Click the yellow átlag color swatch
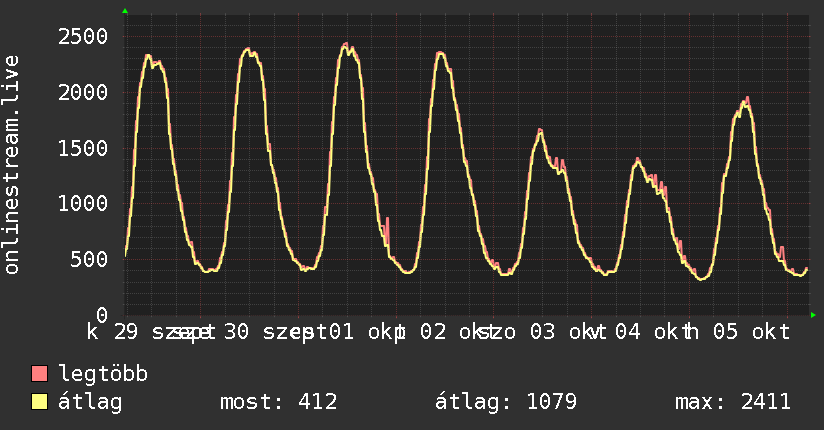 39,402
